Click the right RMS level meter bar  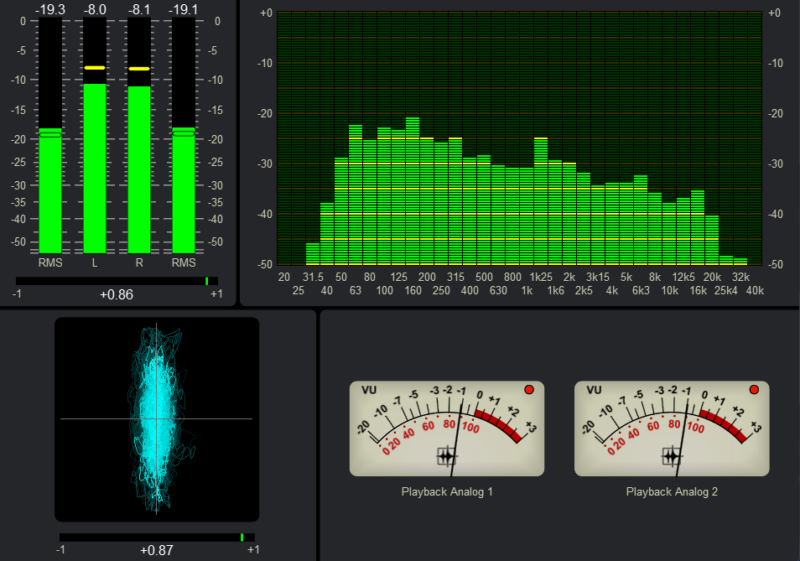pos(183,190)
